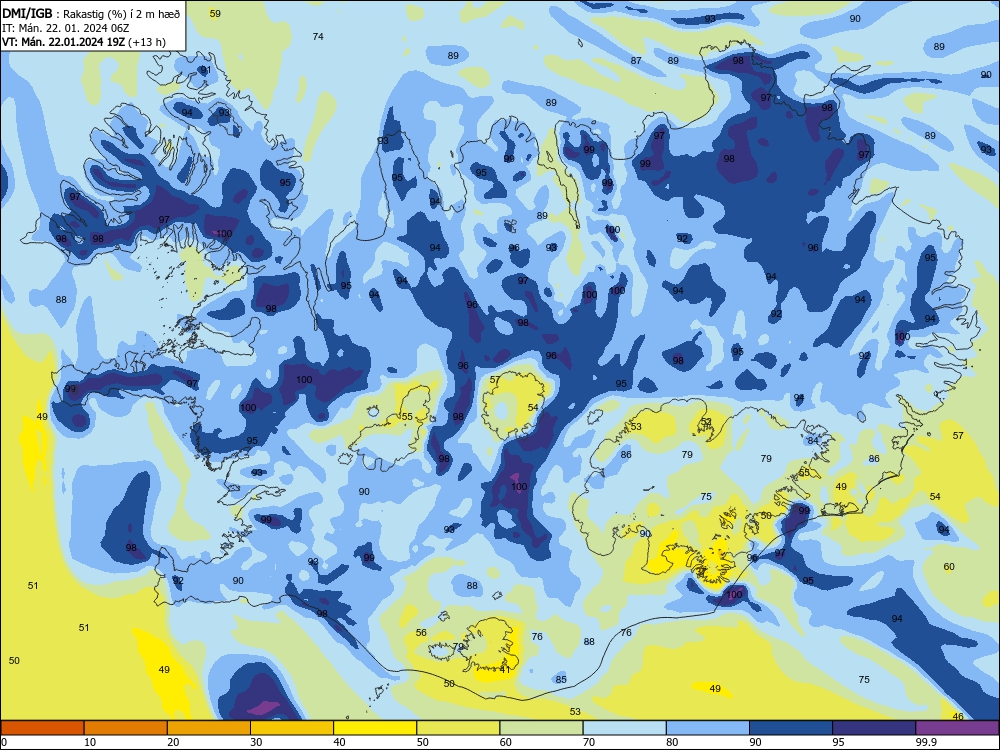This screenshot has width=1000, height=750.
Task: Click the 'VT: Mán. 22.01.2024 19Z (+13 h)' line
Action: (84, 42)
